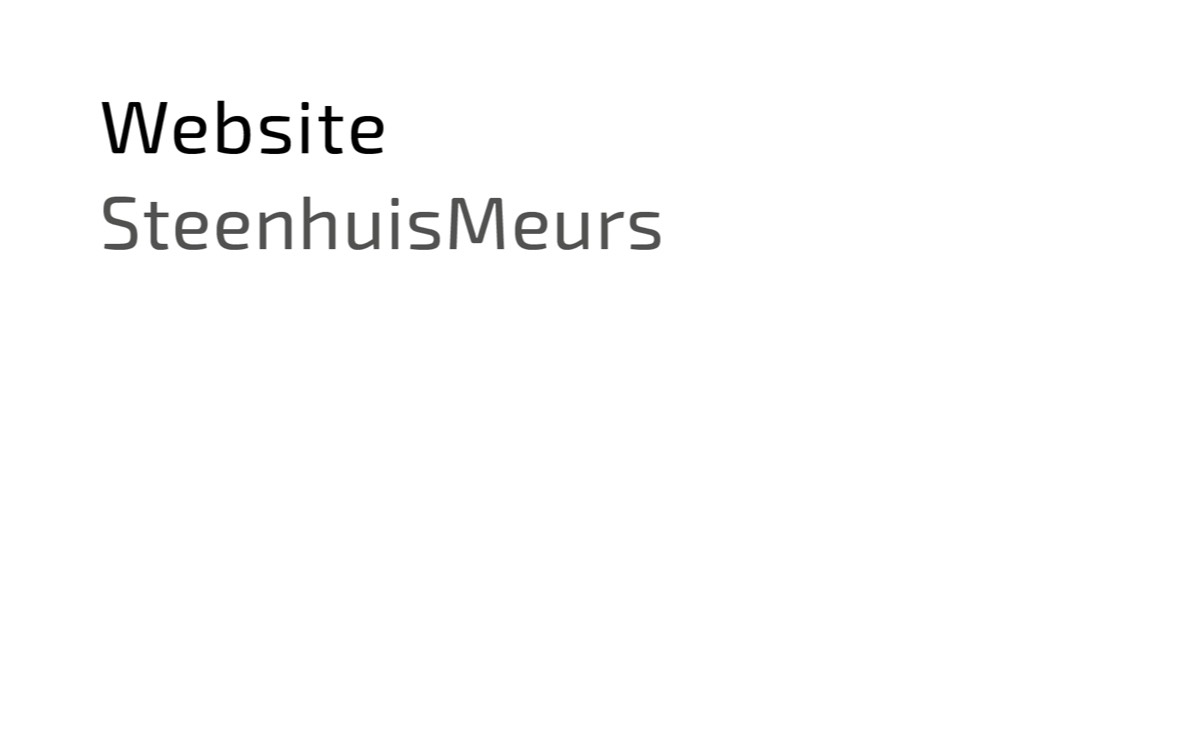Select the black Website title

[243, 128]
